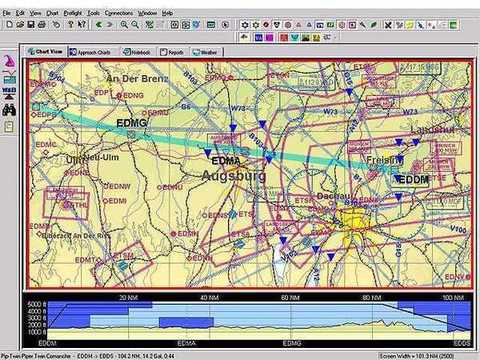Toggle the green leaf chart-layer icon
480x360 pixels.
coord(374,25)
